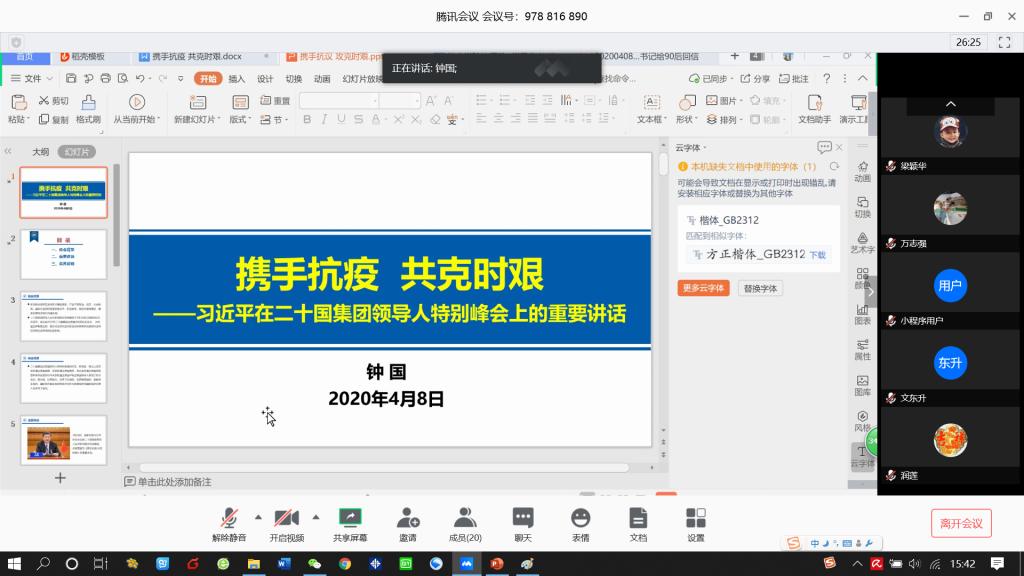The image size is (1024, 576).
Task: Open the meeting settings icon
Action: 695,517
